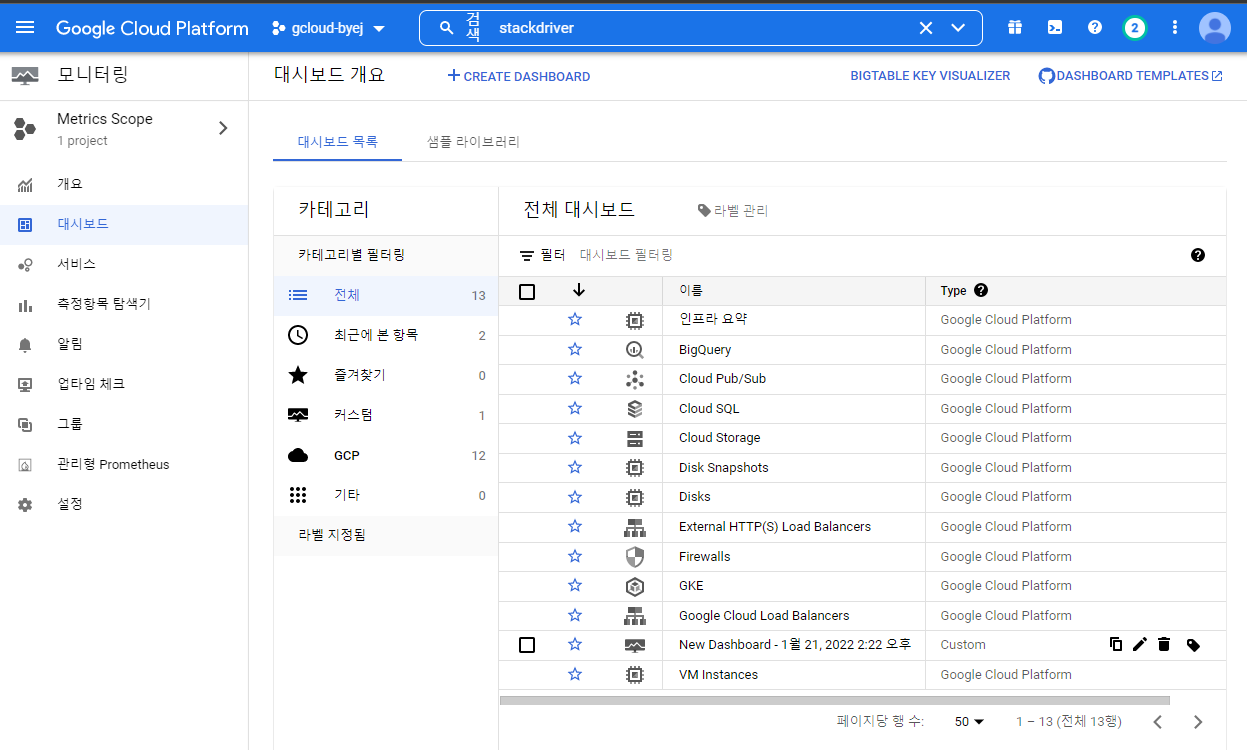This screenshot has width=1247, height=750.
Task: Click the stackdriver search input field
Action: [x=700, y=28]
